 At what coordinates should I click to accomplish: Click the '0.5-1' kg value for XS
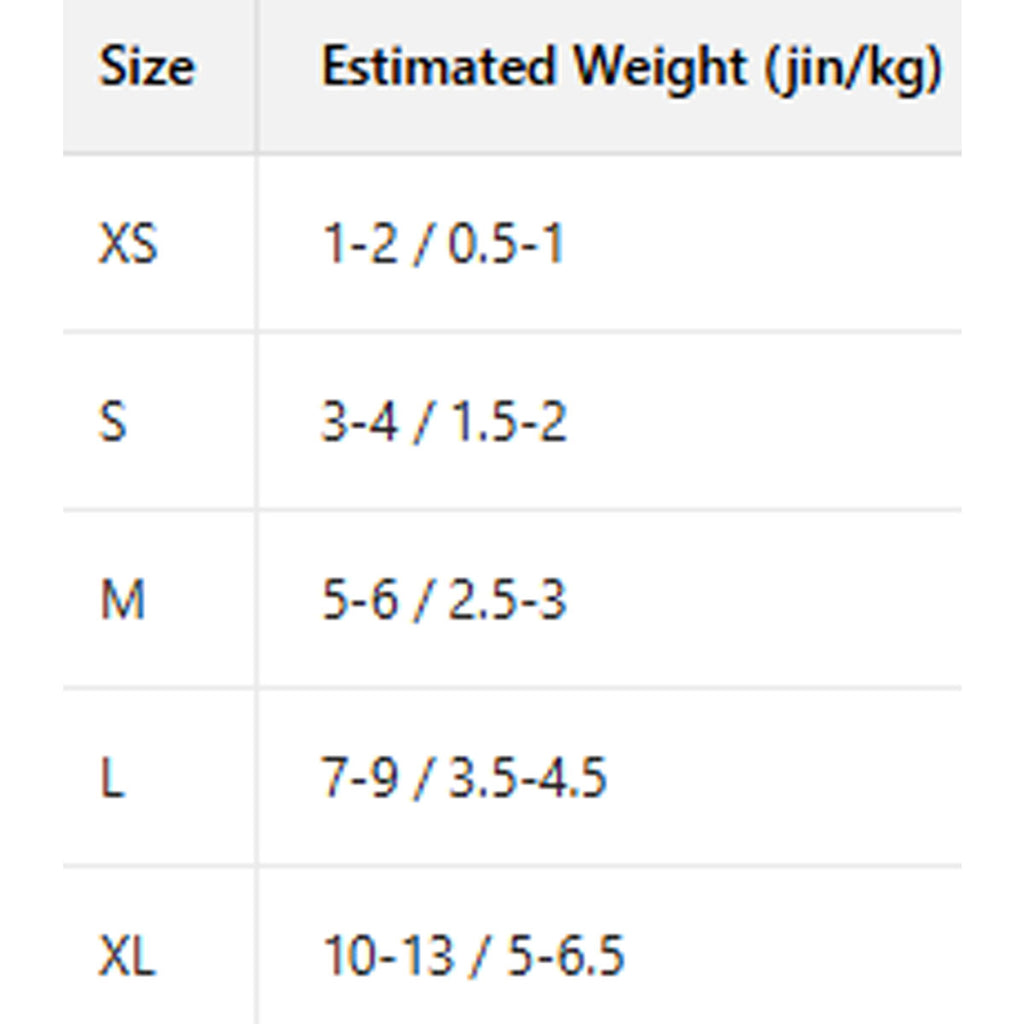point(506,244)
